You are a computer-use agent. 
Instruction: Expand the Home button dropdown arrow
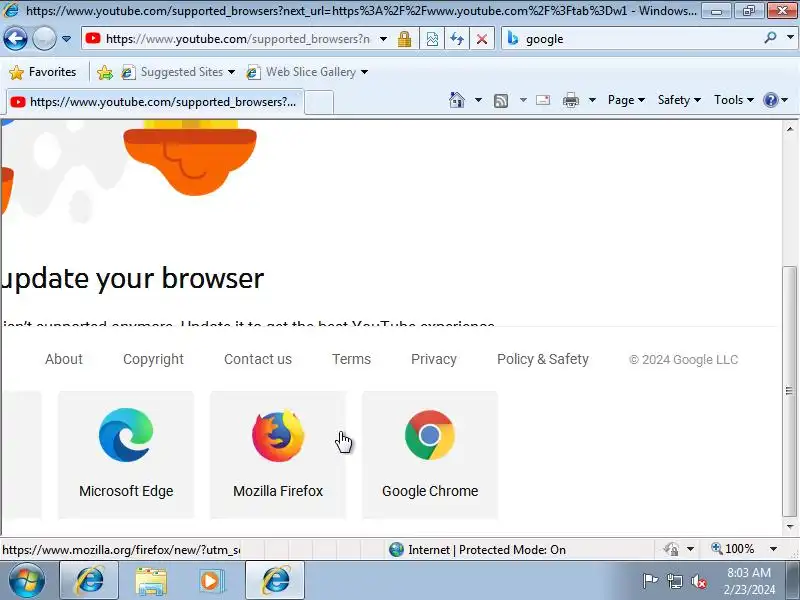pyautogui.click(x=478, y=100)
